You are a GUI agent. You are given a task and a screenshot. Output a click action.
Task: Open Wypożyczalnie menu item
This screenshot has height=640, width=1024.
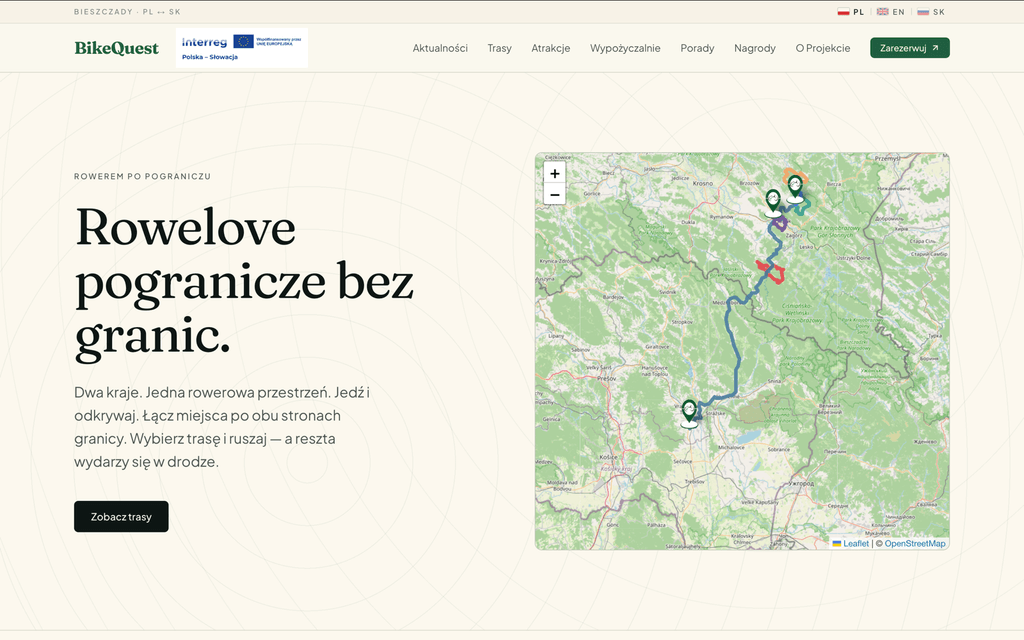(625, 48)
